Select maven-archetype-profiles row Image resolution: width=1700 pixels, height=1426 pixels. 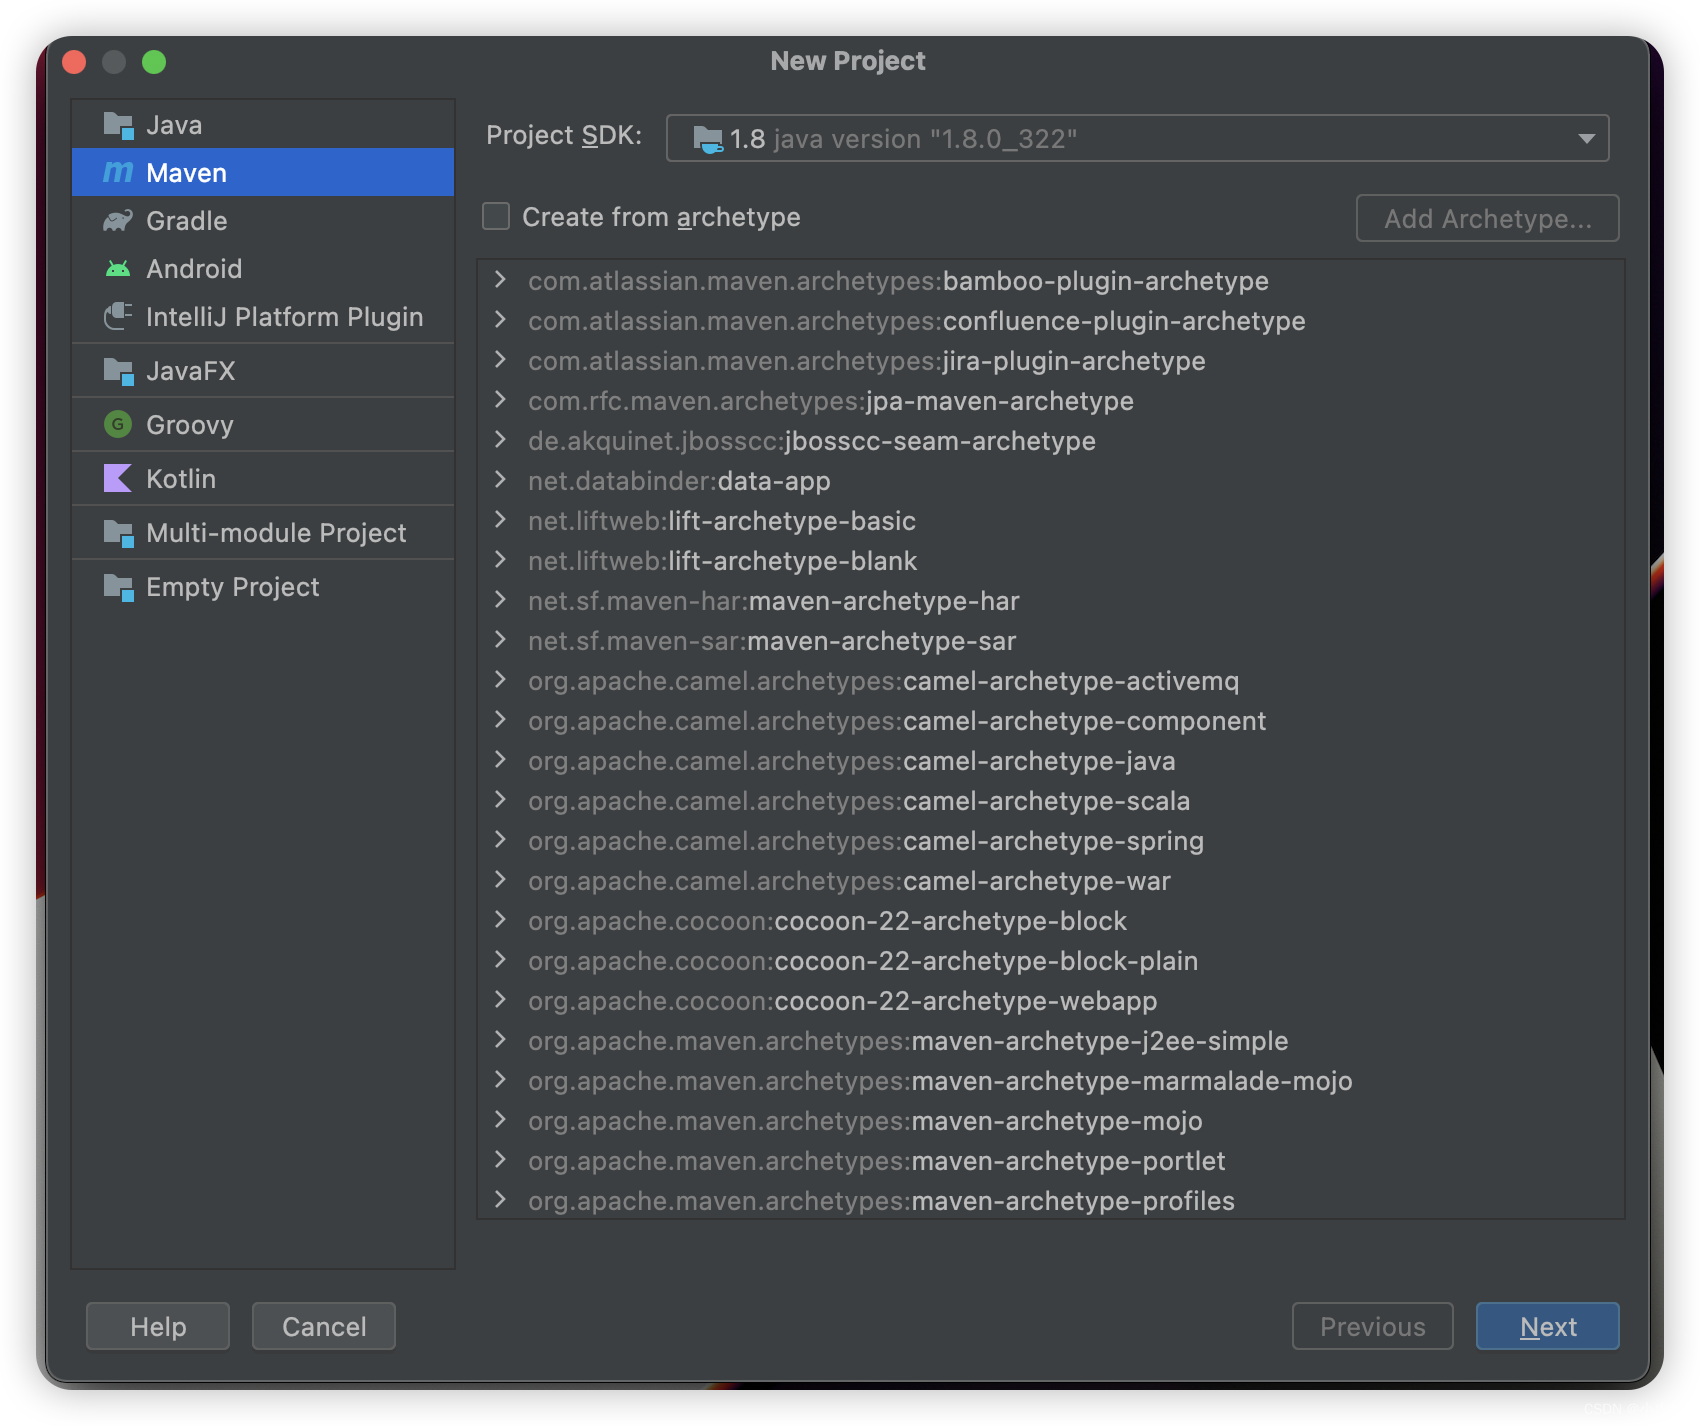pos(1050,1199)
